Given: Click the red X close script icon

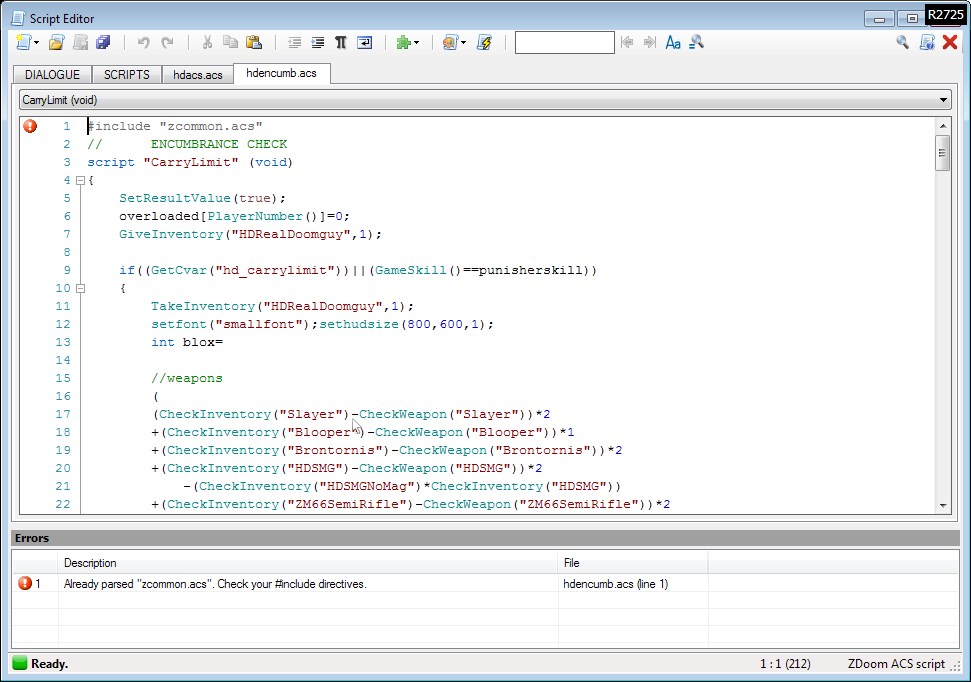Looking at the screenshot, I should (x=950, y=42).
